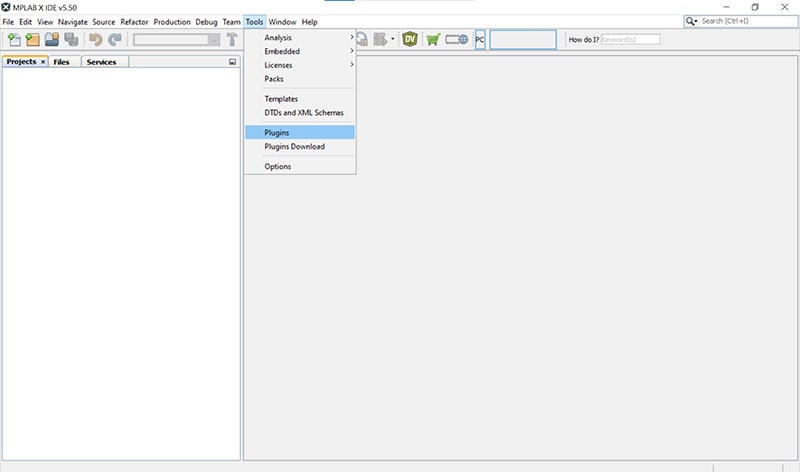This screenshot has height=472, width=800.
Task: Click the Save All icon
Action: pos(71,39)
